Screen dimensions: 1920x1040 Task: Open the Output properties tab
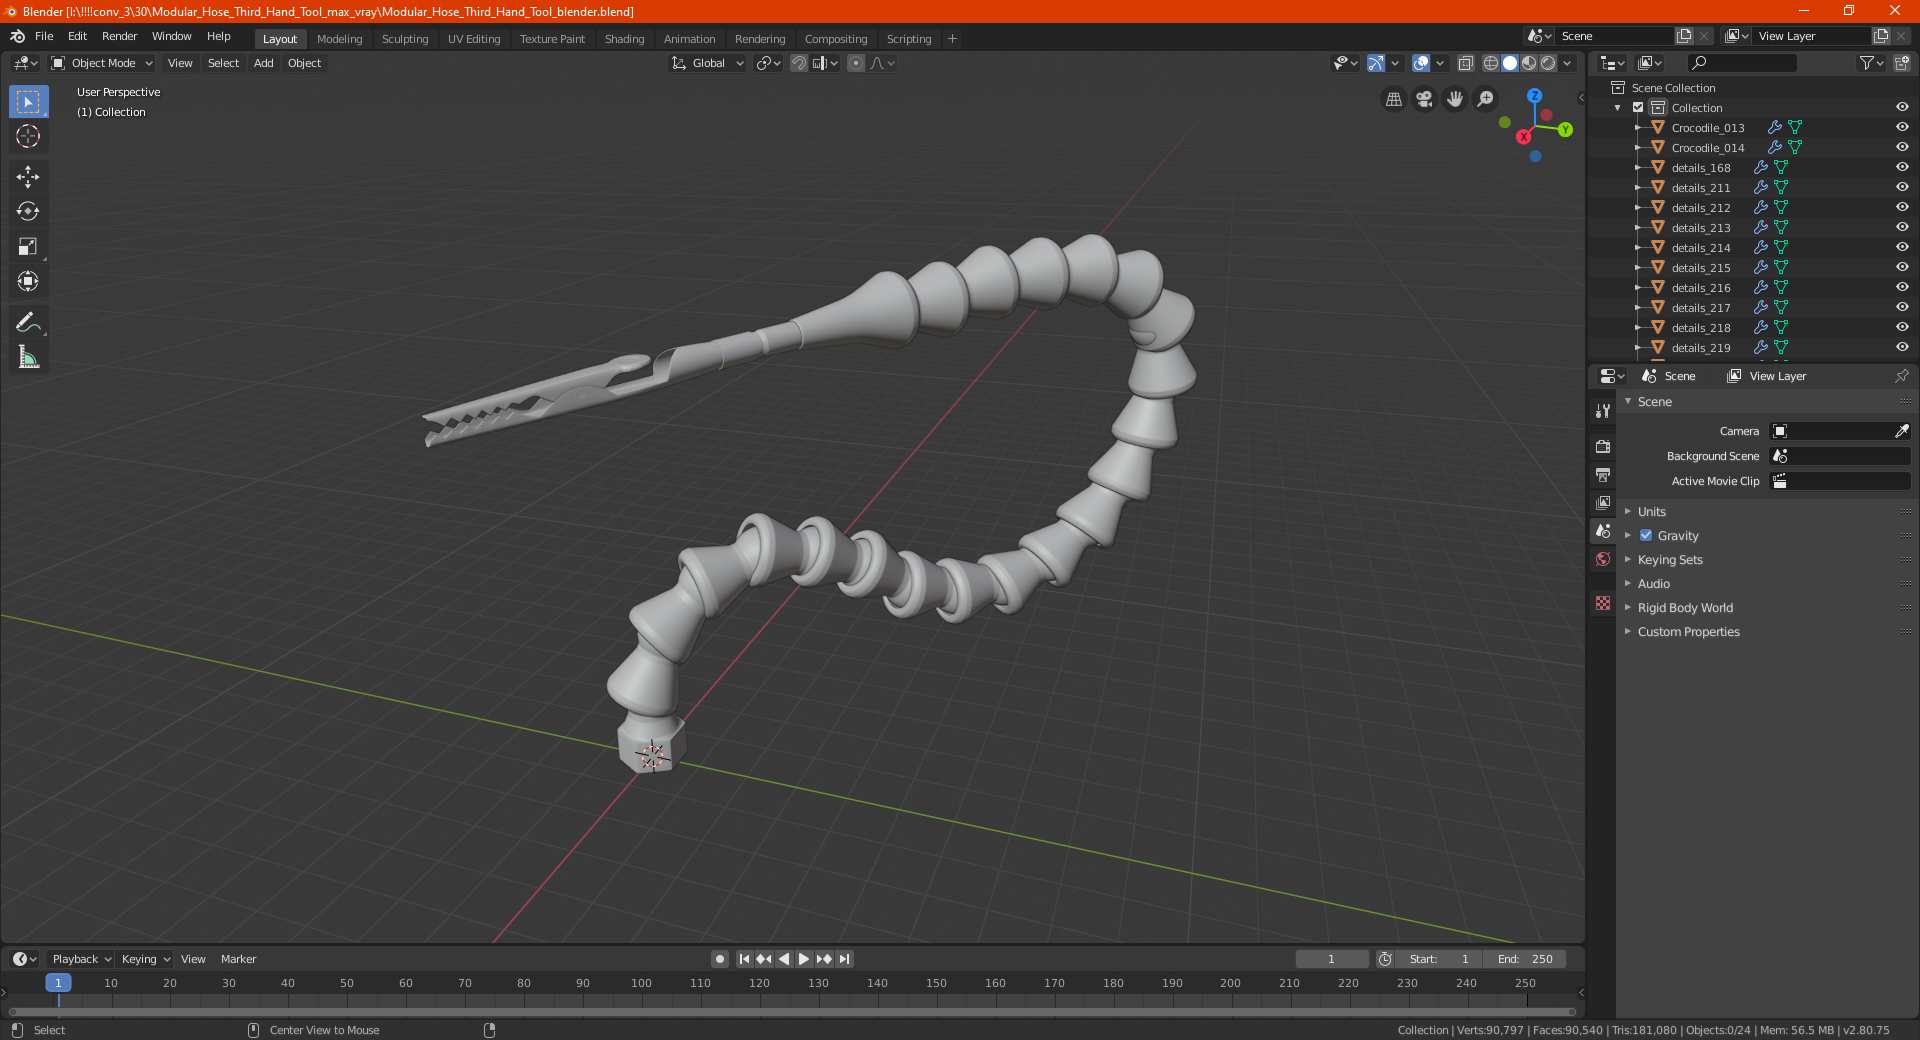coord(1603,474)
